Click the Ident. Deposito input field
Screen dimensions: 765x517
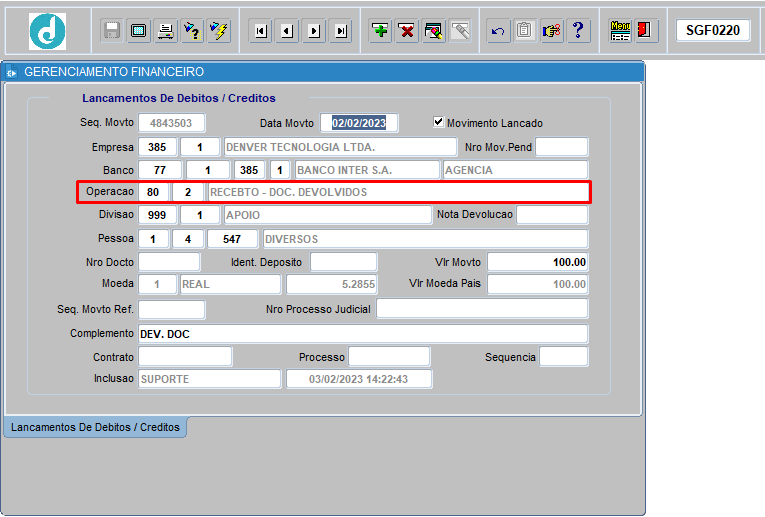pos(343,262)
